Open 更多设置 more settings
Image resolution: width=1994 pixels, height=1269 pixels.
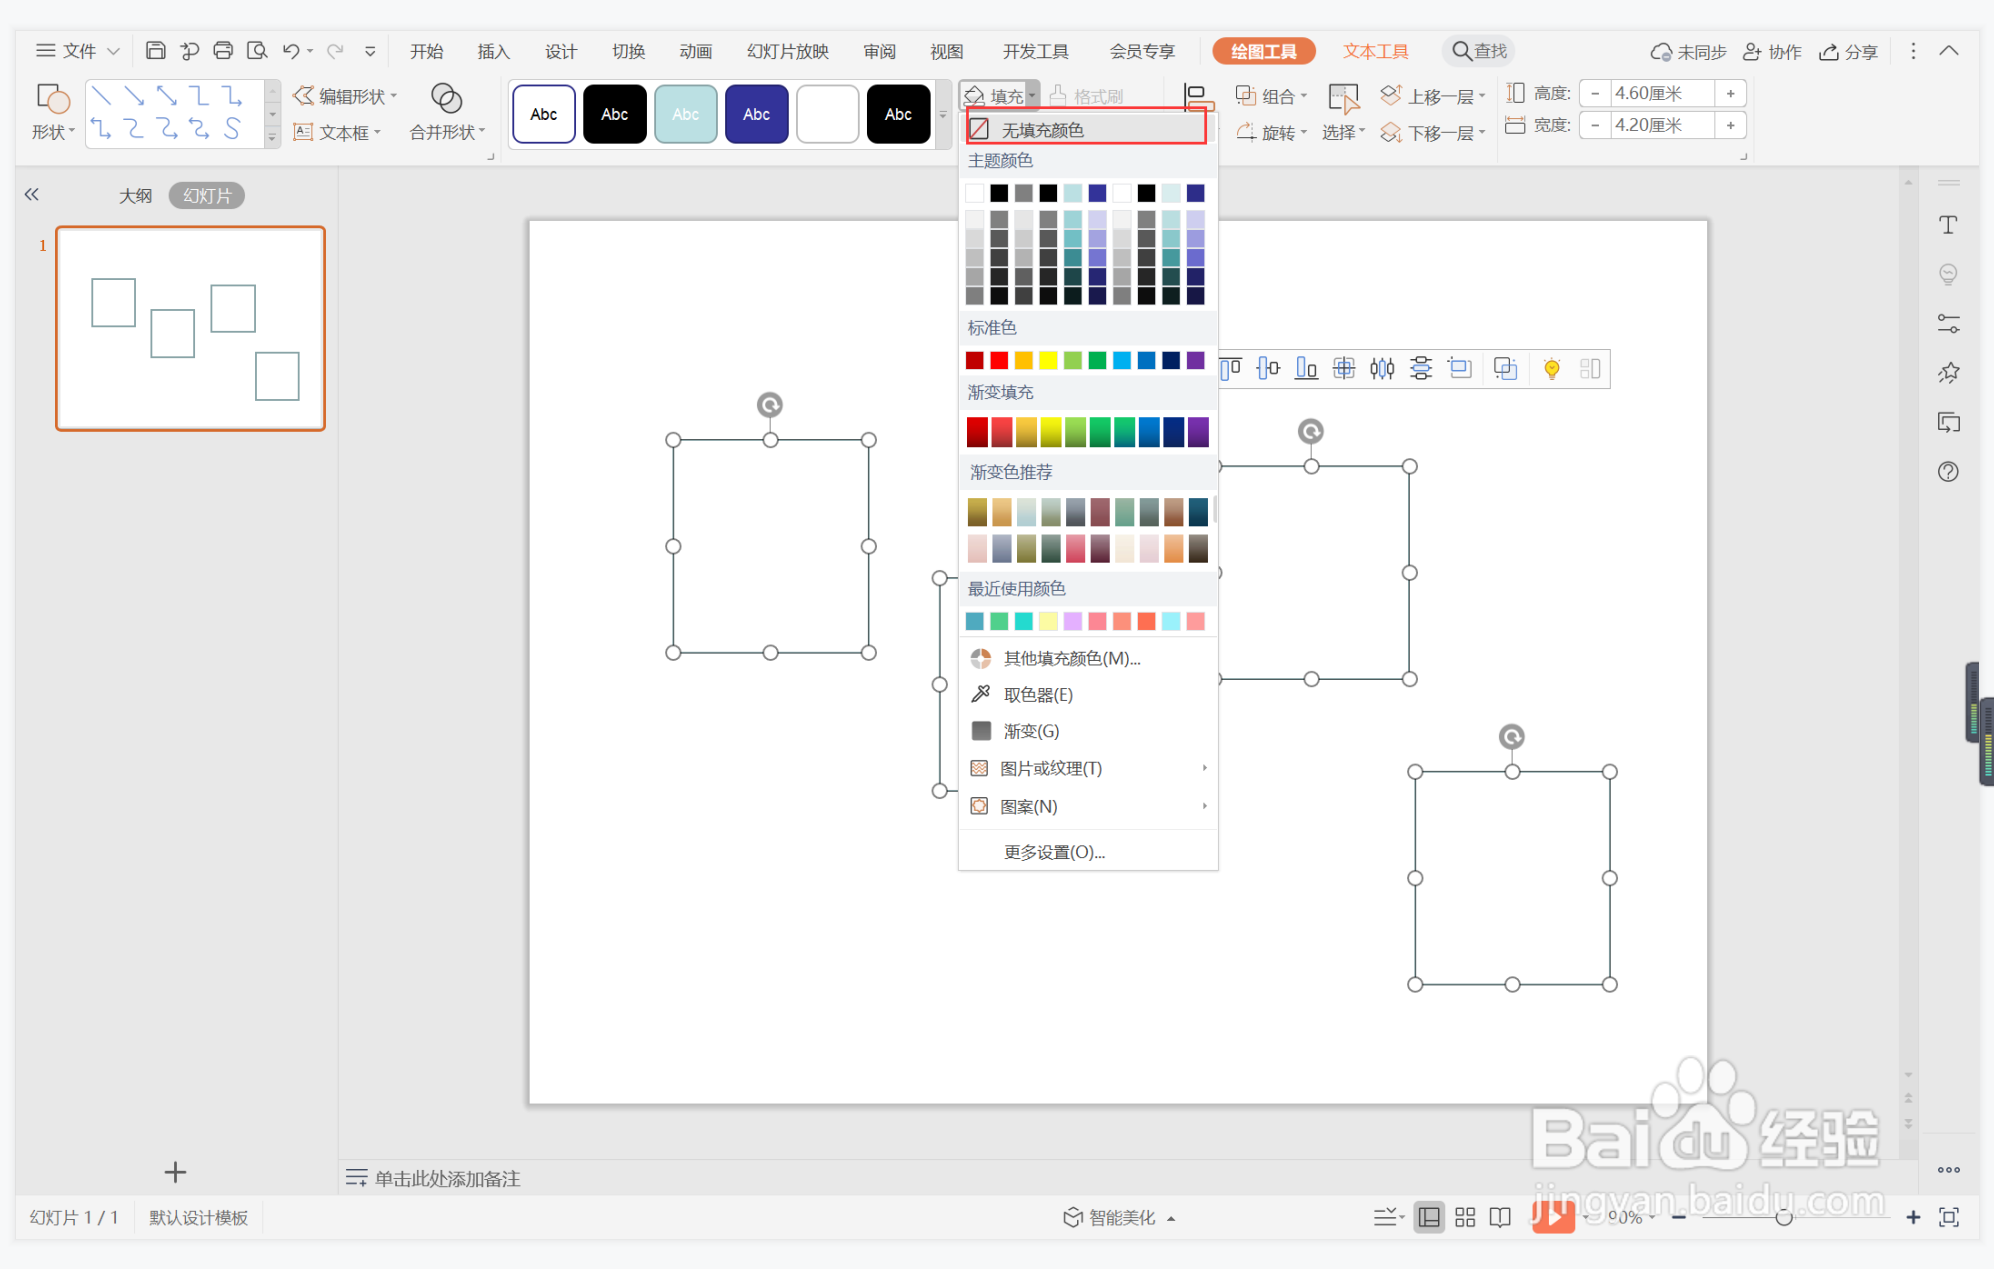point(1088,852)
